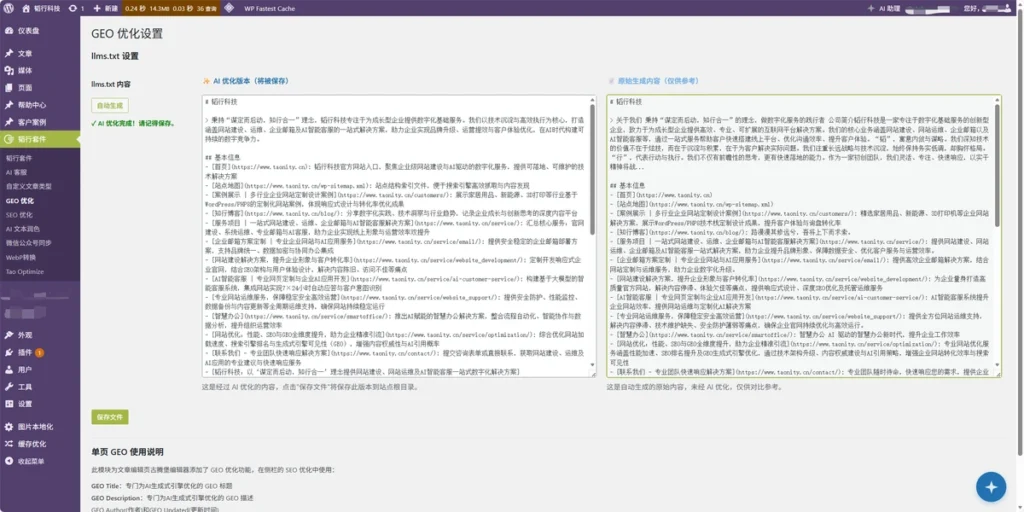Click the 保存文件 button
This screenshot has width=1024, height=512.
point(110,417)
